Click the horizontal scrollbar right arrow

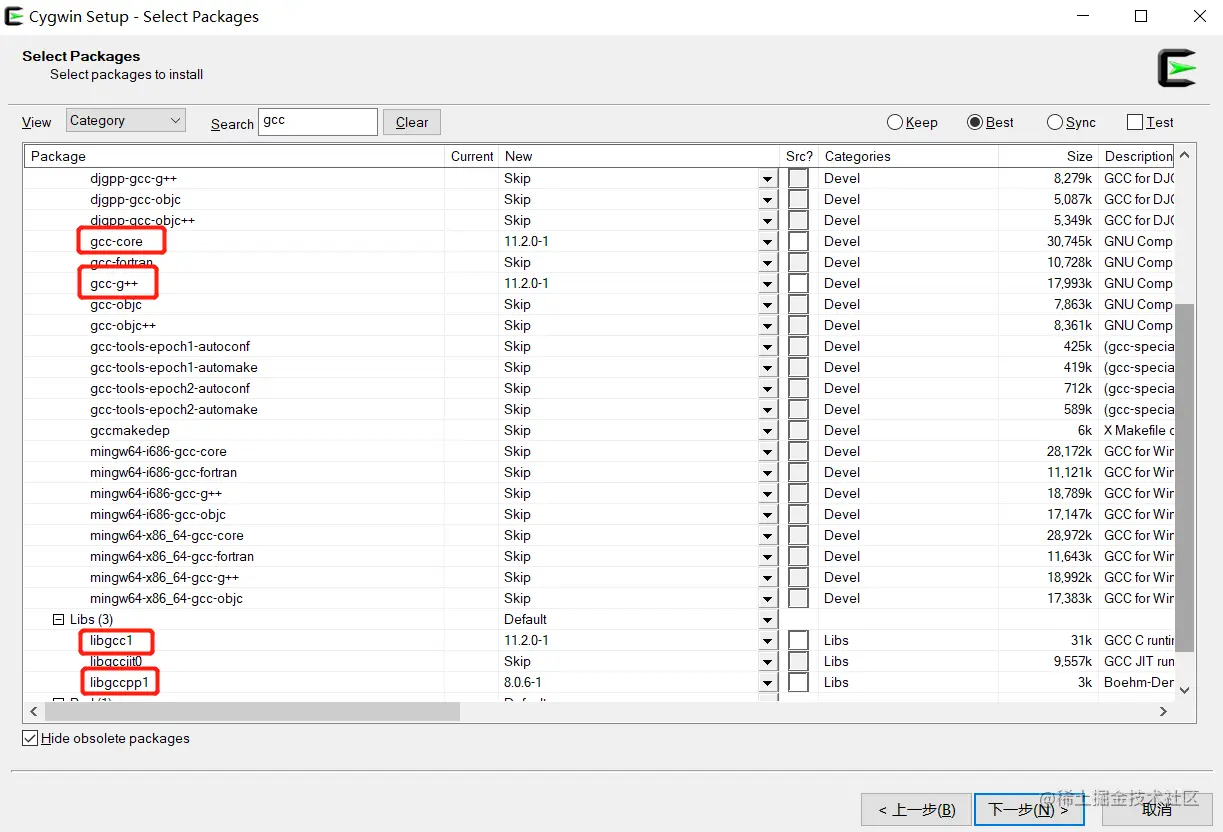click(1163, 711)
